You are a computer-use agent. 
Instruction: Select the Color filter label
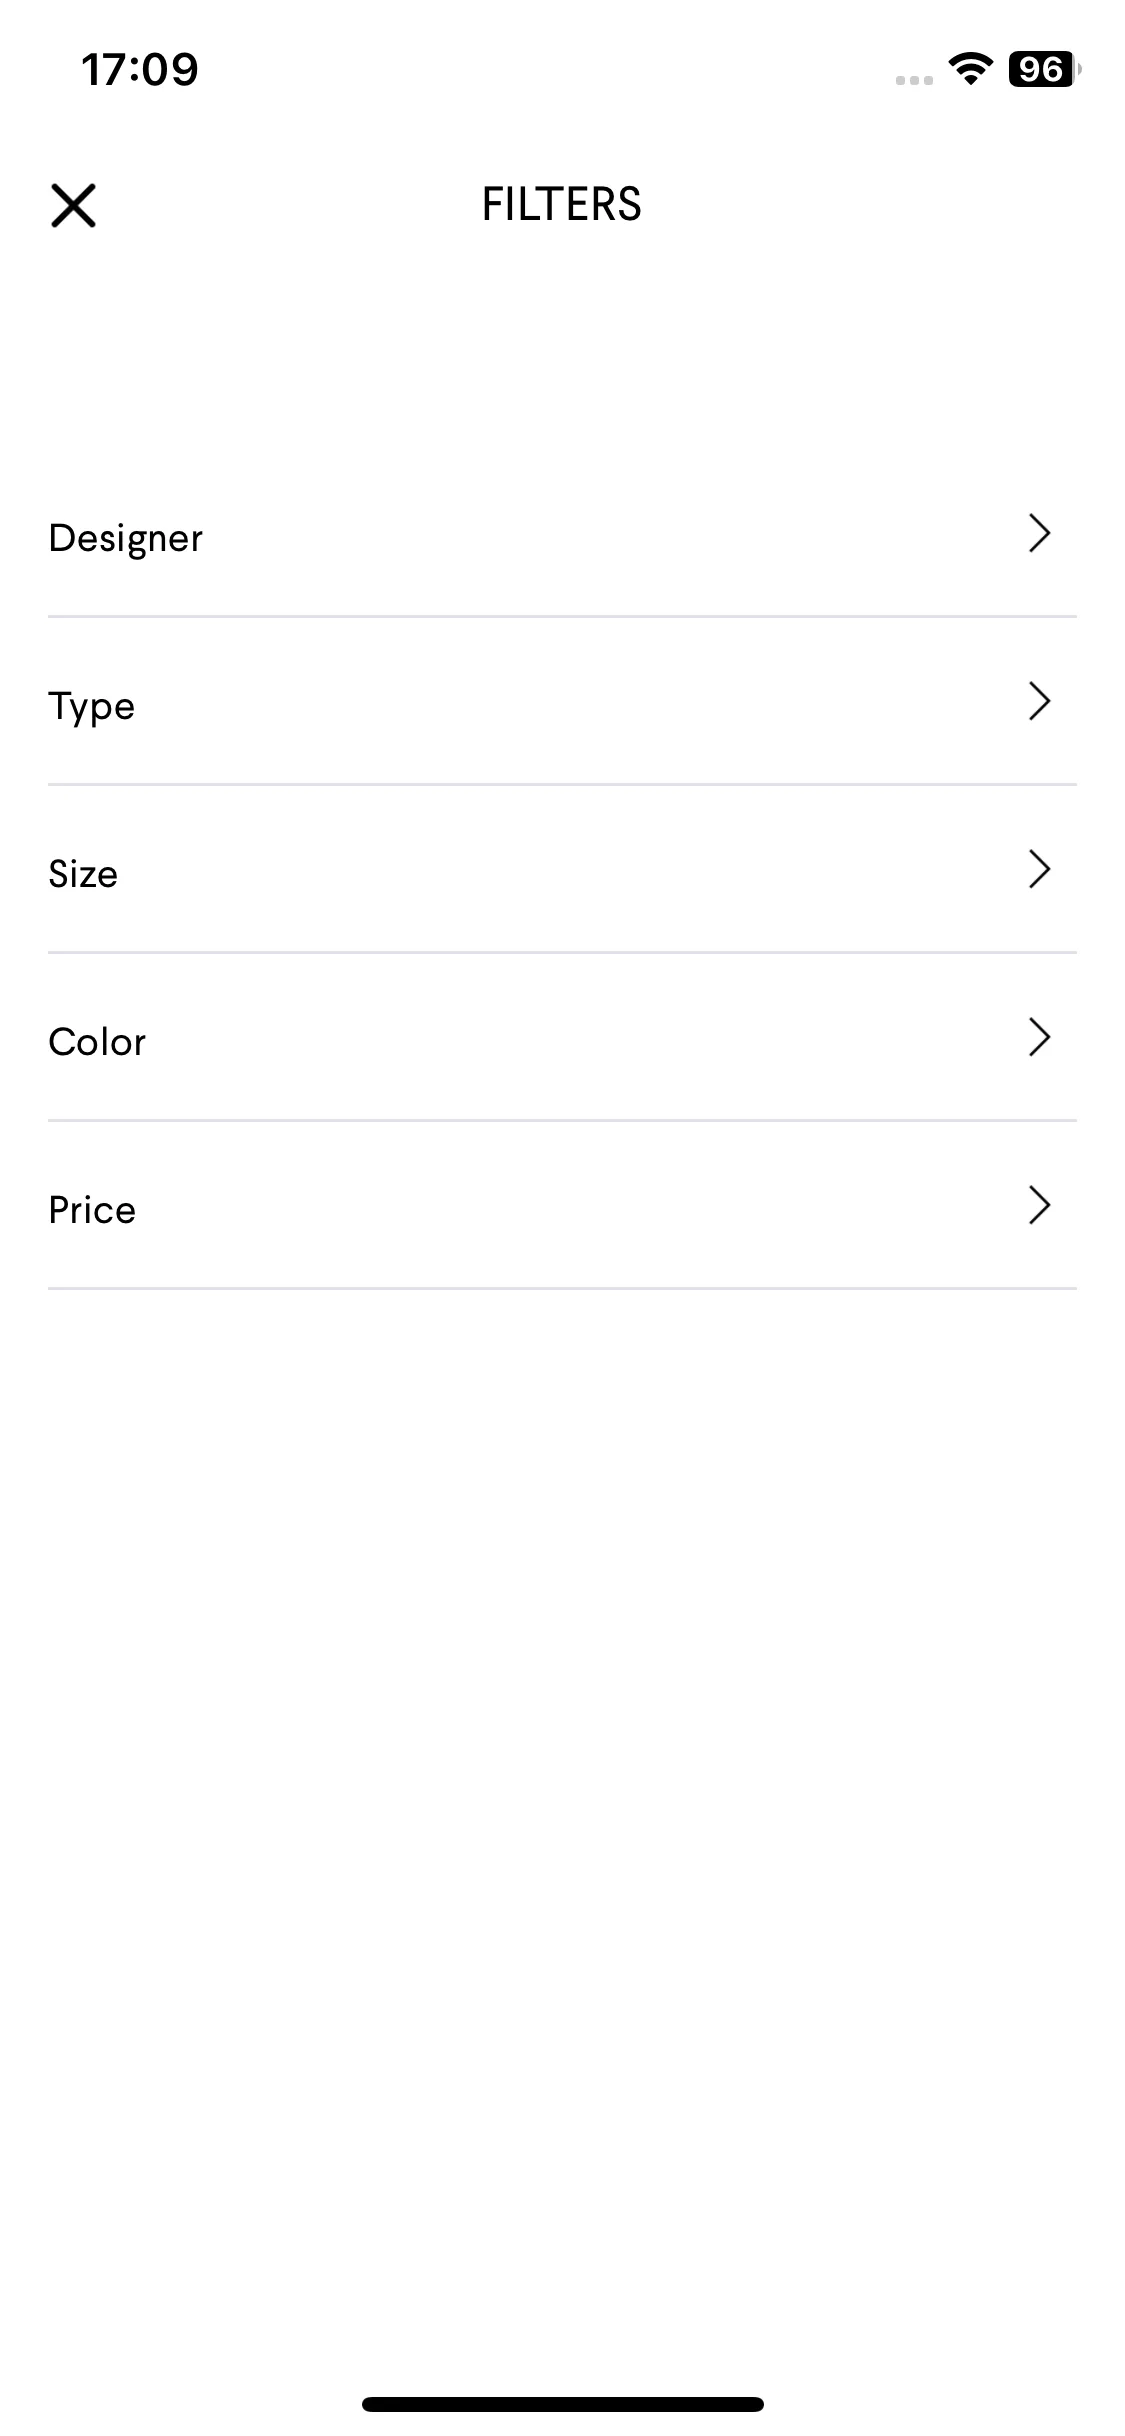(97, 1042)
